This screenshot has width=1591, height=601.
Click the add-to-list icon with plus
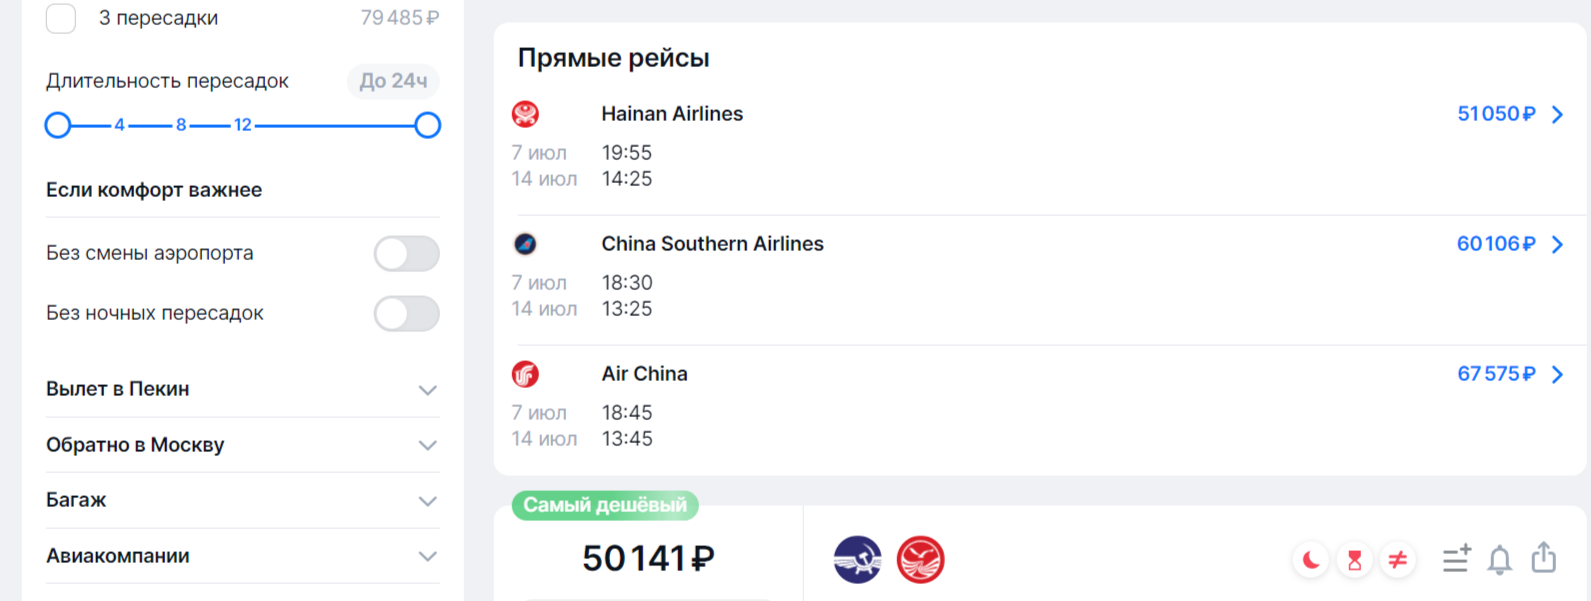click(1456, 559)
